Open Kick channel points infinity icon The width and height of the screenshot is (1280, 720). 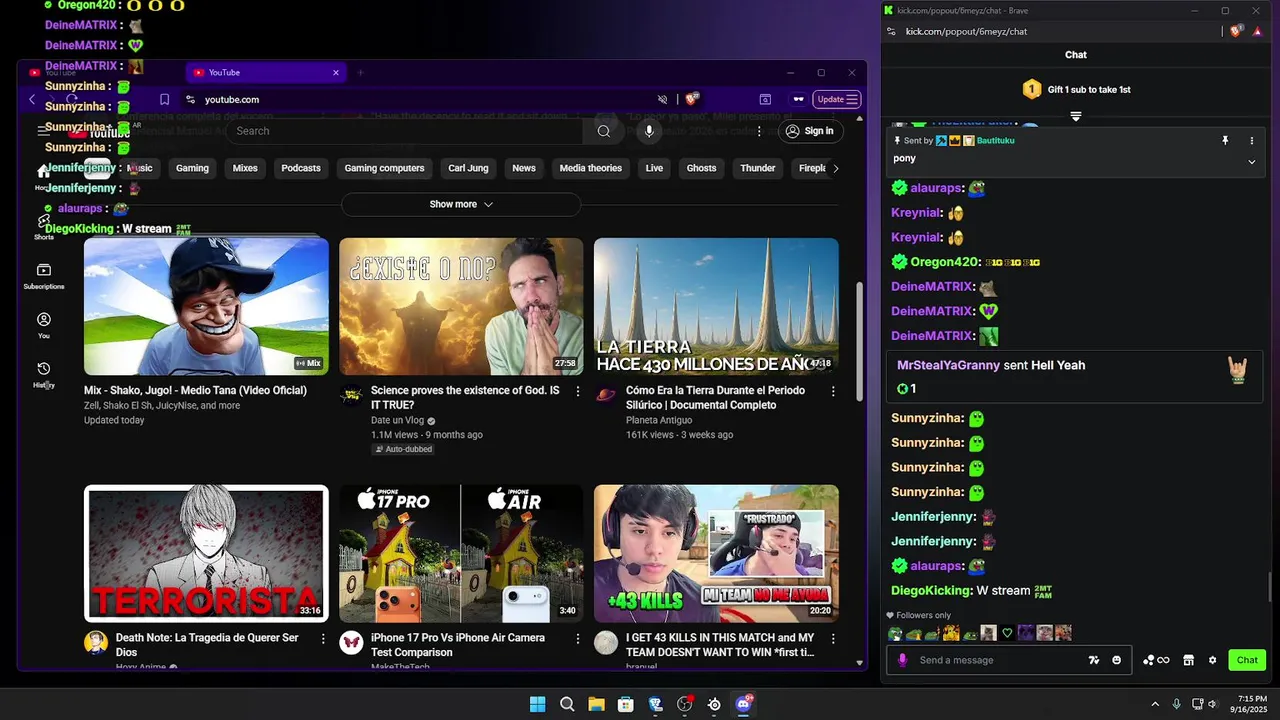tap(1156, 660)
